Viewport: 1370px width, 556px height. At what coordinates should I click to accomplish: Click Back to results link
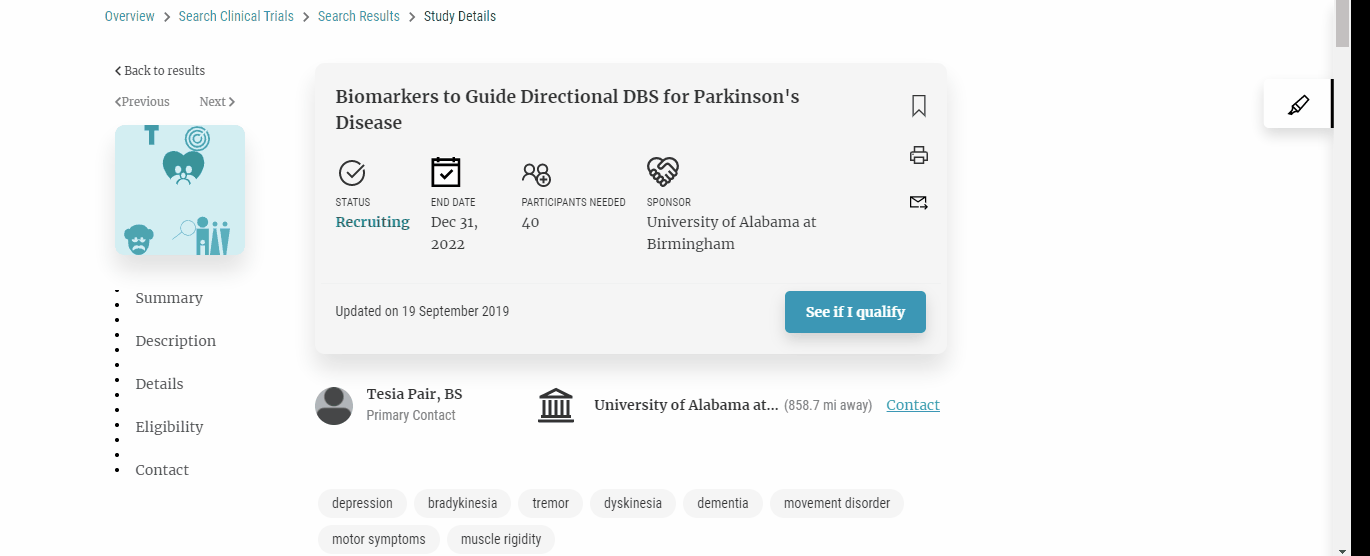(x=160, y=71)
